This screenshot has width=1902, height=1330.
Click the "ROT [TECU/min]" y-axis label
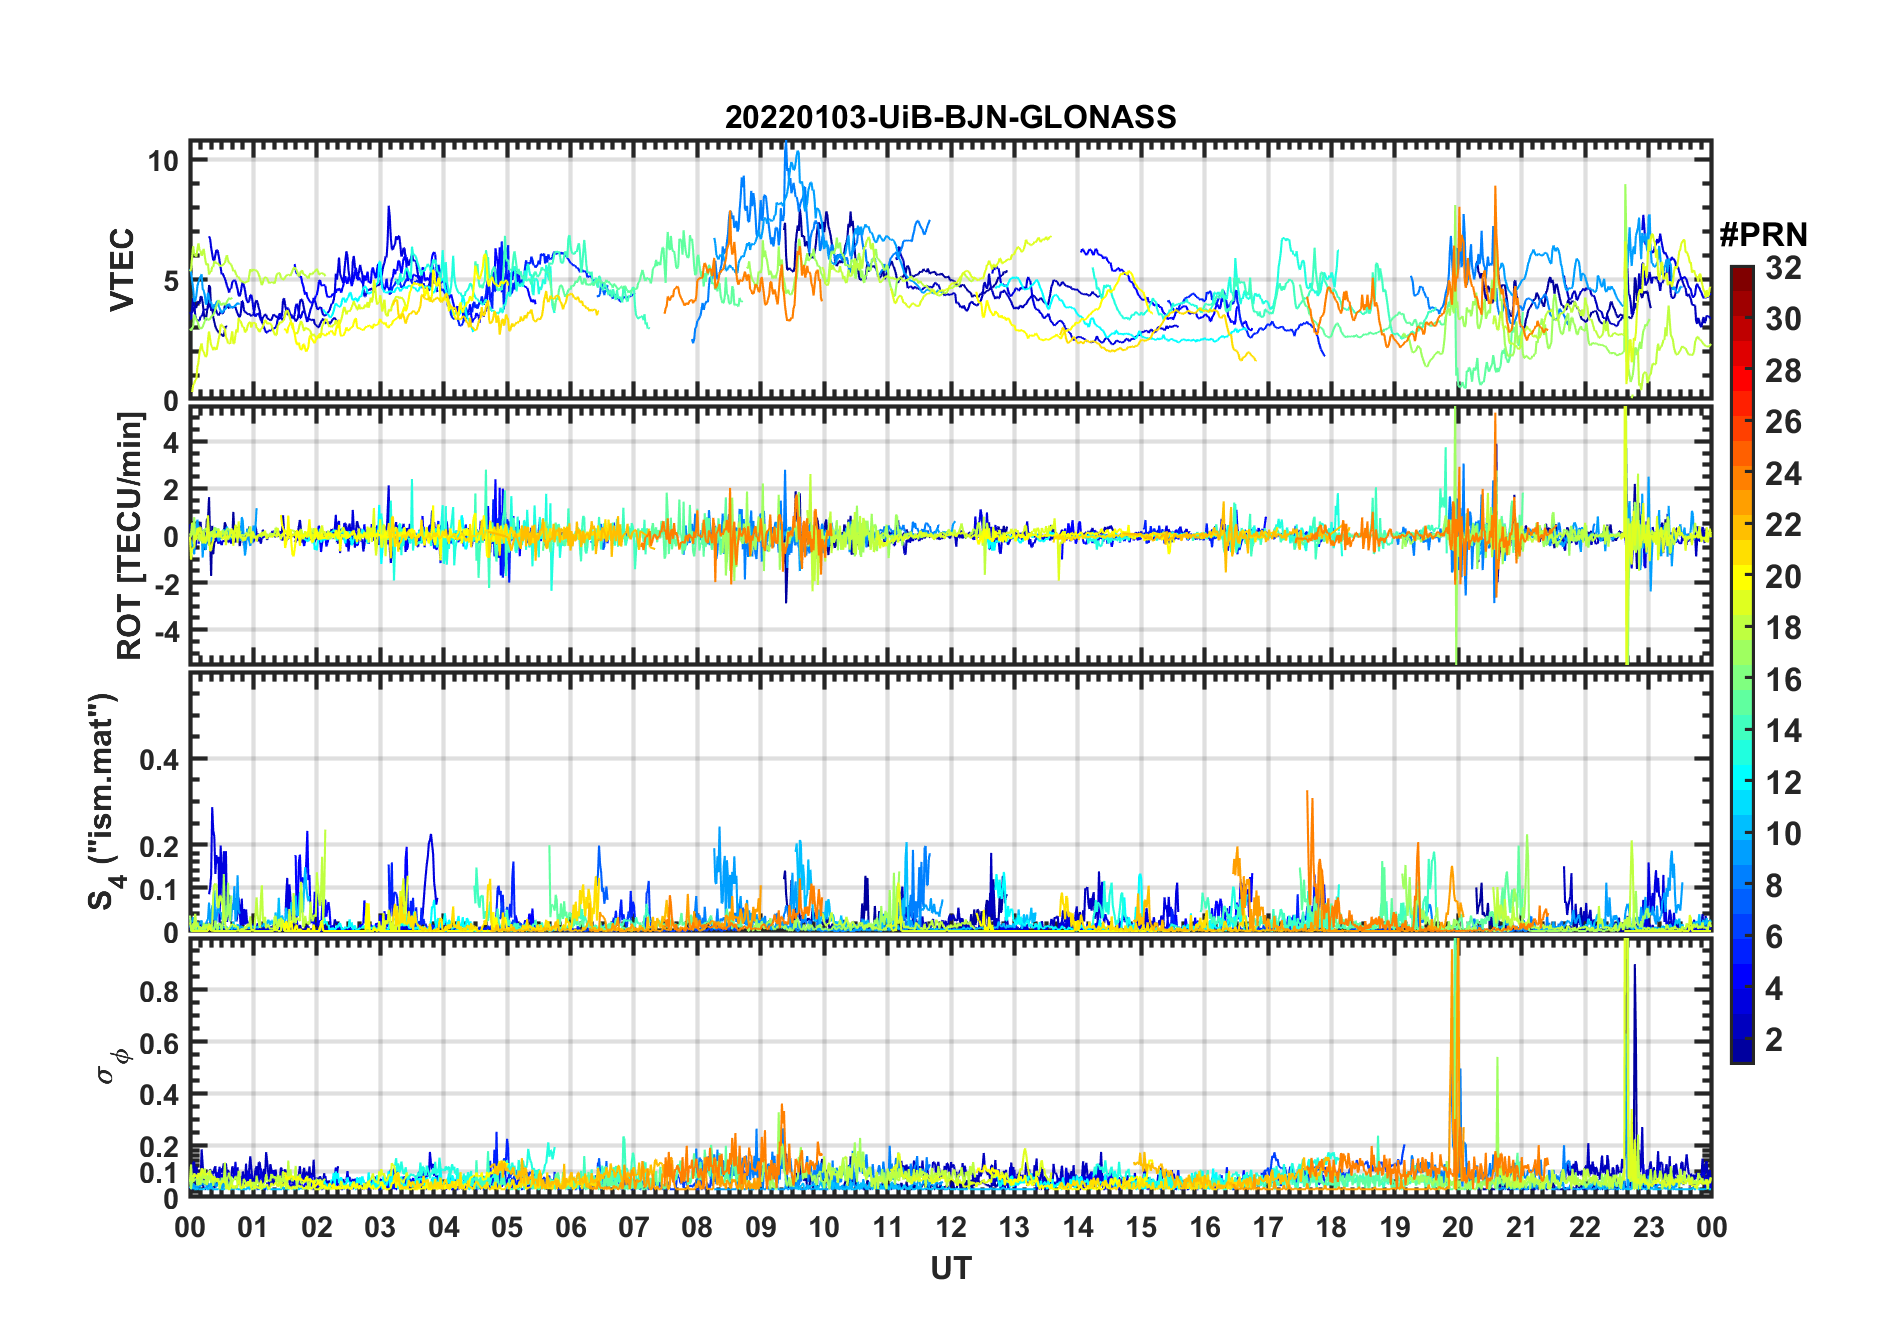(129, 535)
